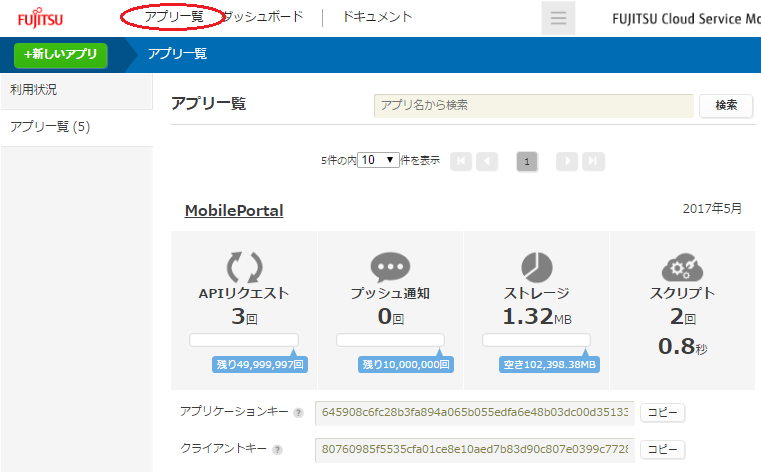
Task: Select 利用状況 in the sidebar
Action: coord(77,90)
